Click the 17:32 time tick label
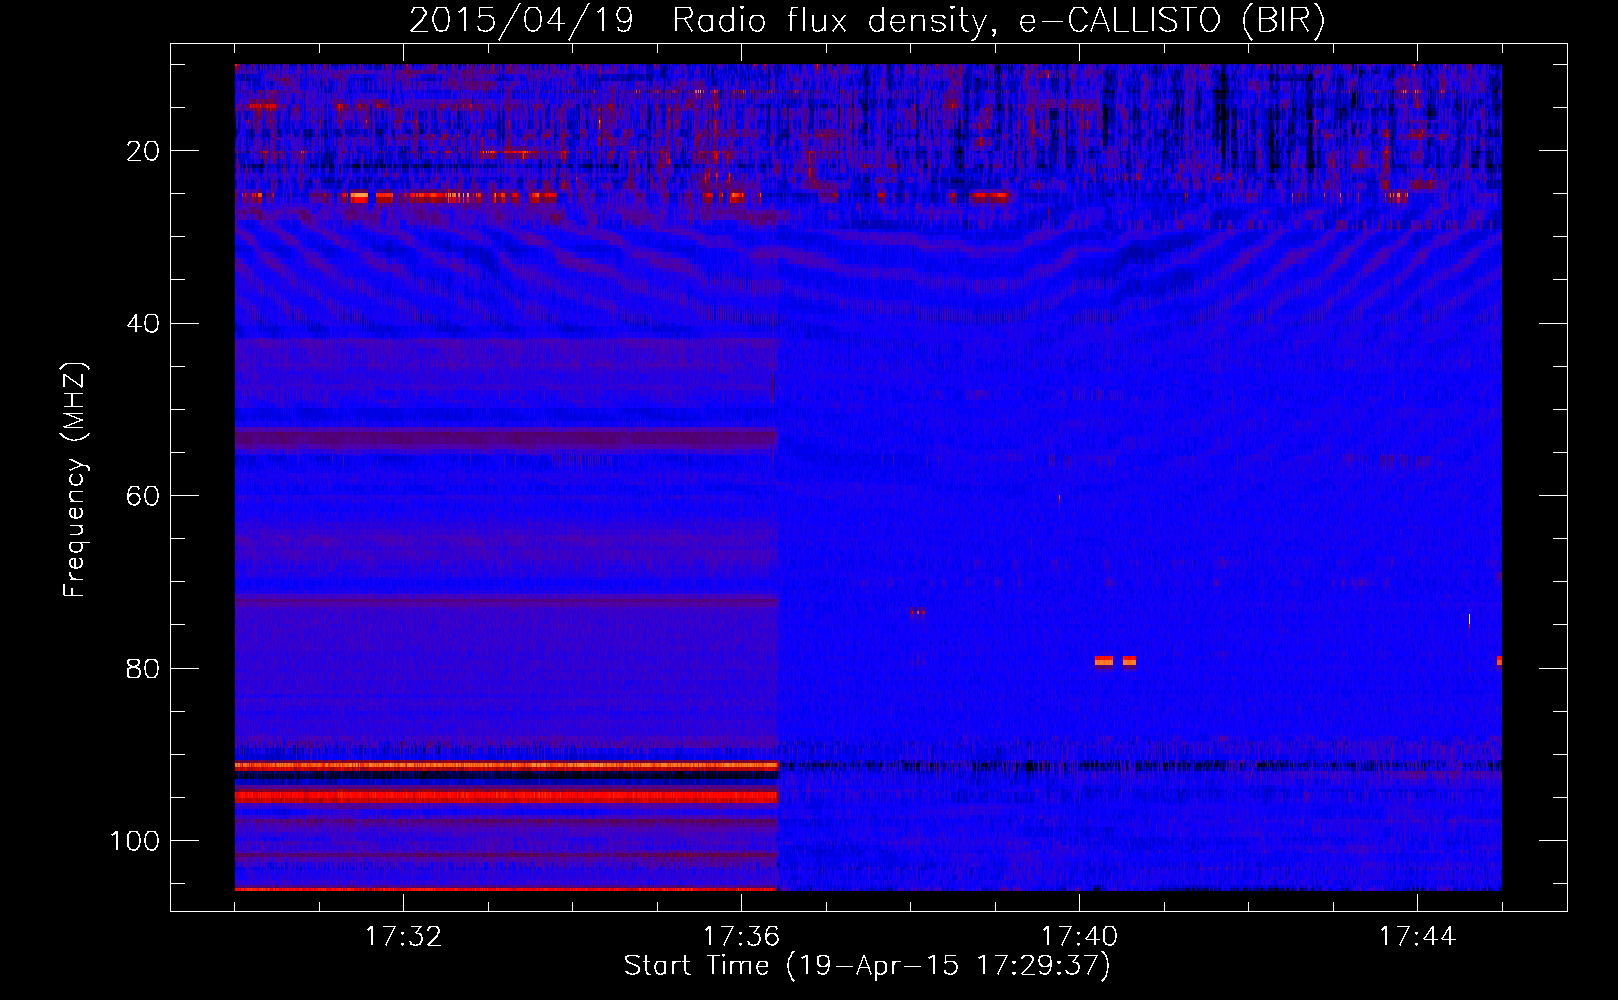The image size is (1618, 1000). pos(403,937)
